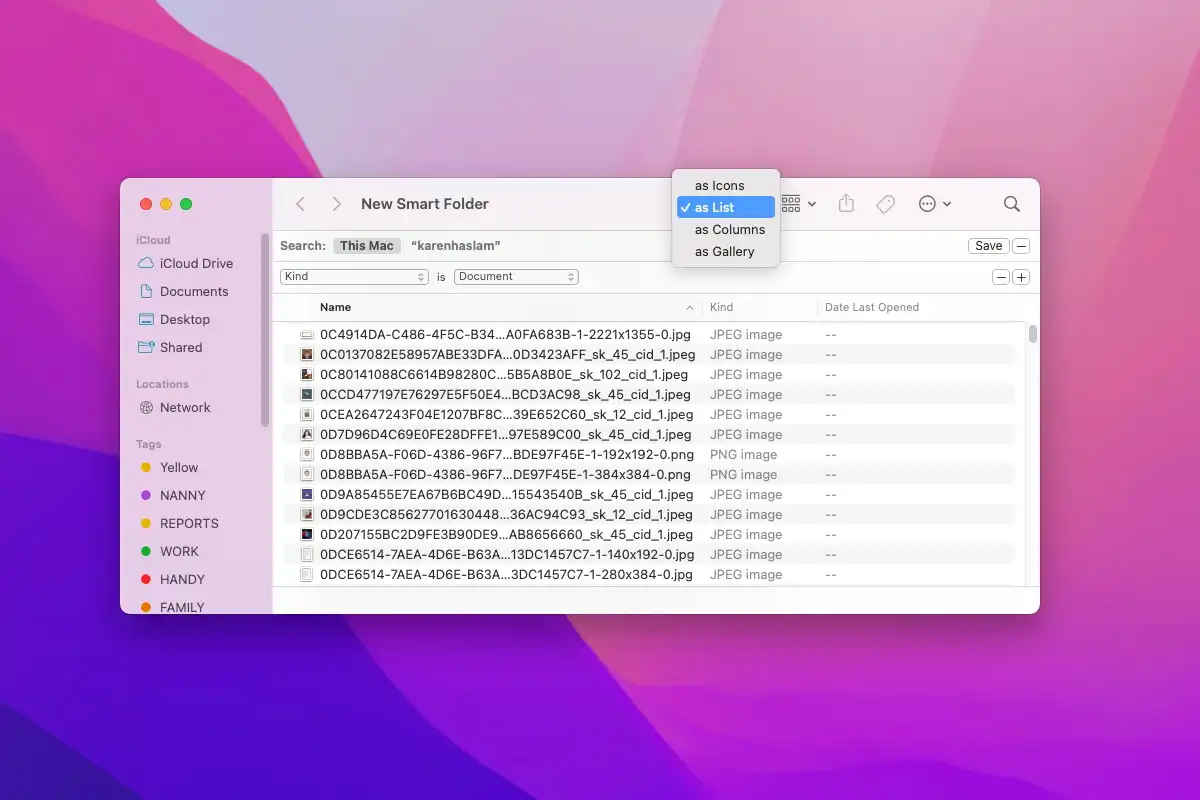Open the Kind criteria dropdown

[354, 276]
